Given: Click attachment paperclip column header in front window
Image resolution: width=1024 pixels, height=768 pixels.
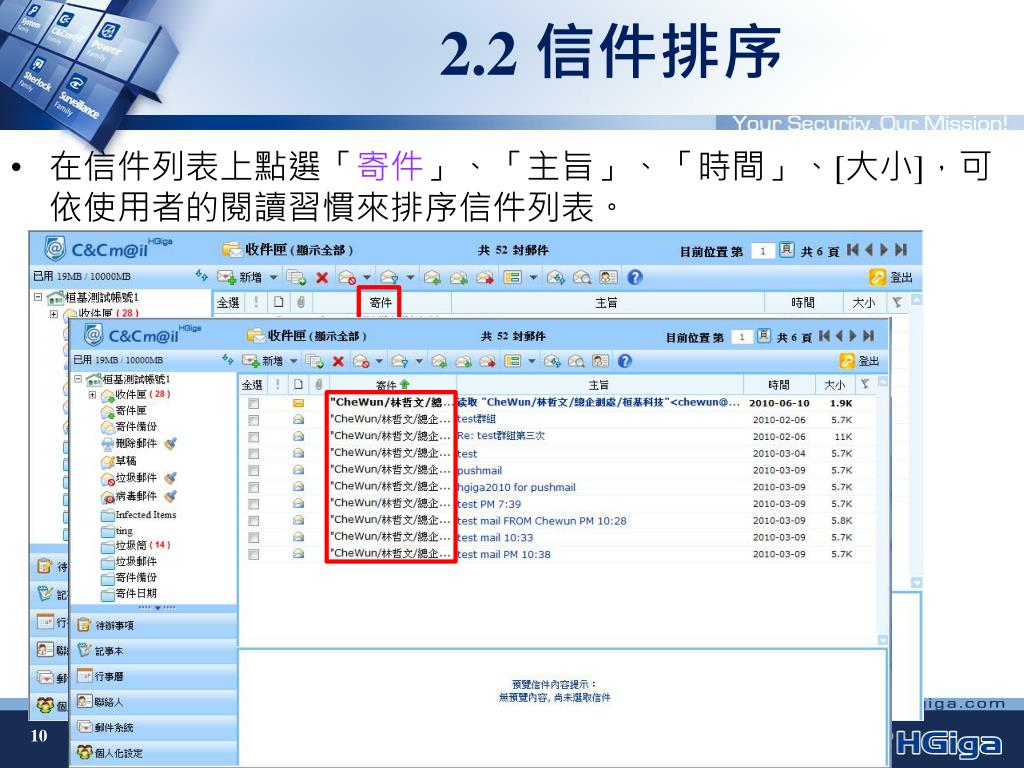Looking at the screenshot, I should tap(318, 385).
